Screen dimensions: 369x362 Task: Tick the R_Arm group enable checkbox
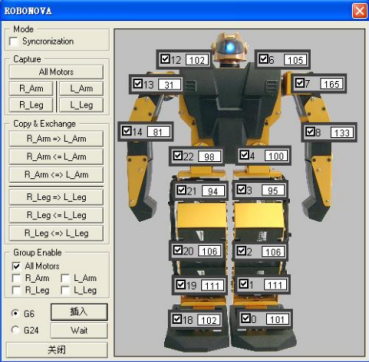[x=16, y=278]
